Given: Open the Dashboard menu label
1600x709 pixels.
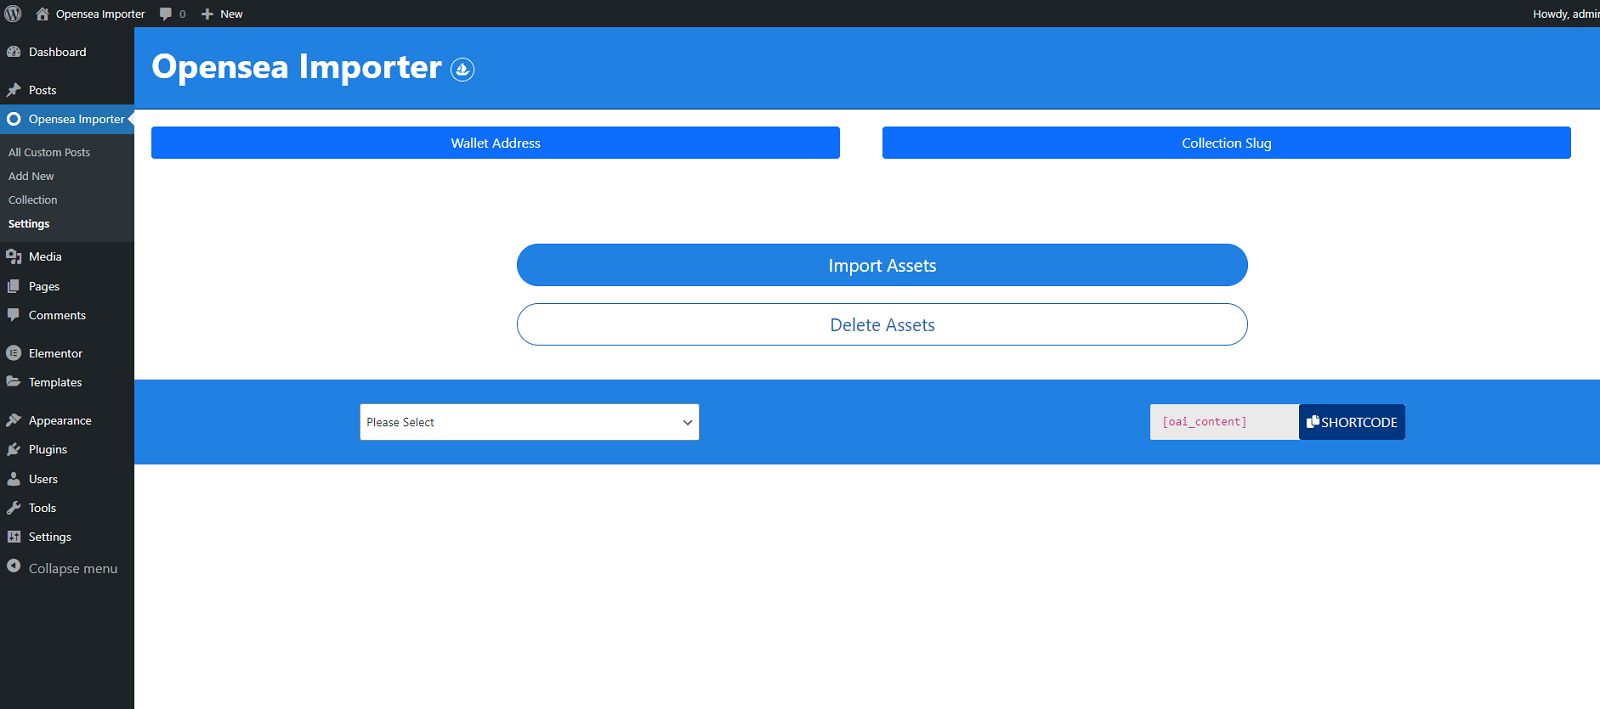Looking at the screenshot, I should [x=57, y=52].
